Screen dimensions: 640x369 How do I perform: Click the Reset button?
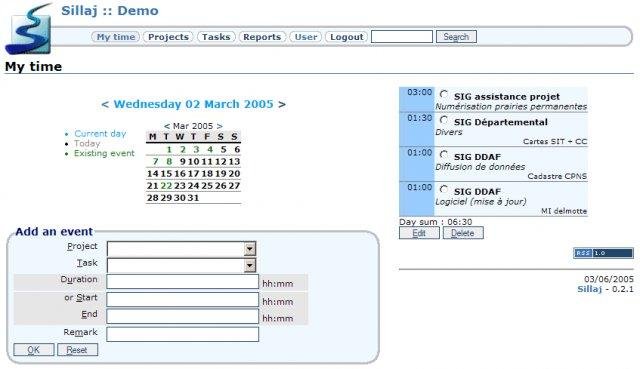click(77, 350)
